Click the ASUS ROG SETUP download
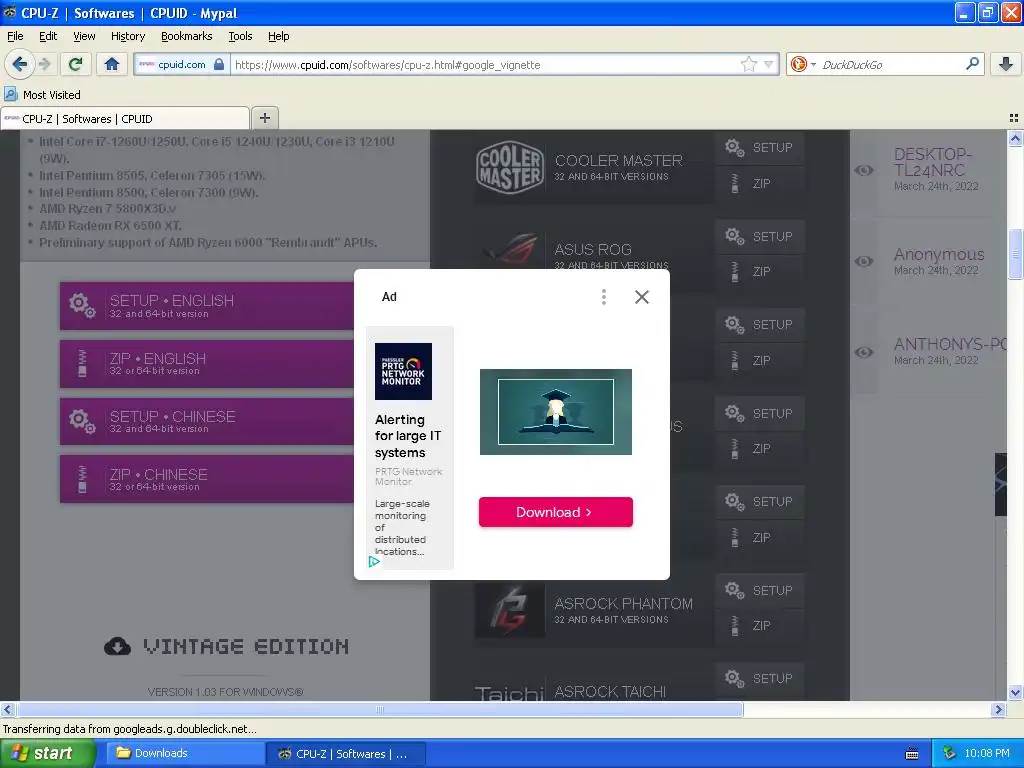 [760, 236]
